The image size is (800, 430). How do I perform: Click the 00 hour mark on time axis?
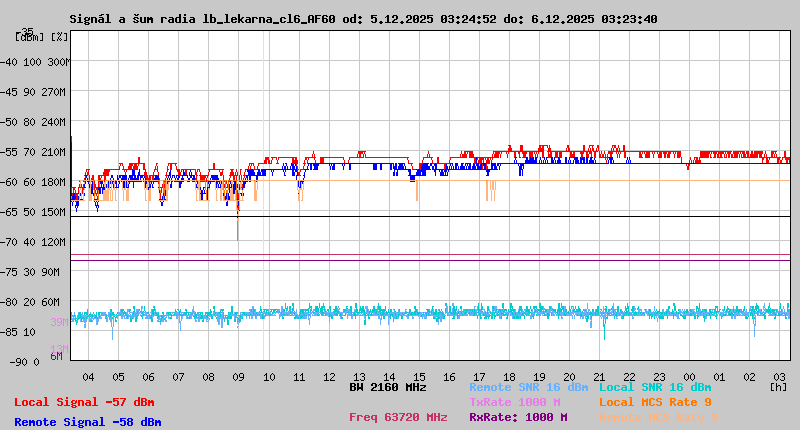point(690,376)
